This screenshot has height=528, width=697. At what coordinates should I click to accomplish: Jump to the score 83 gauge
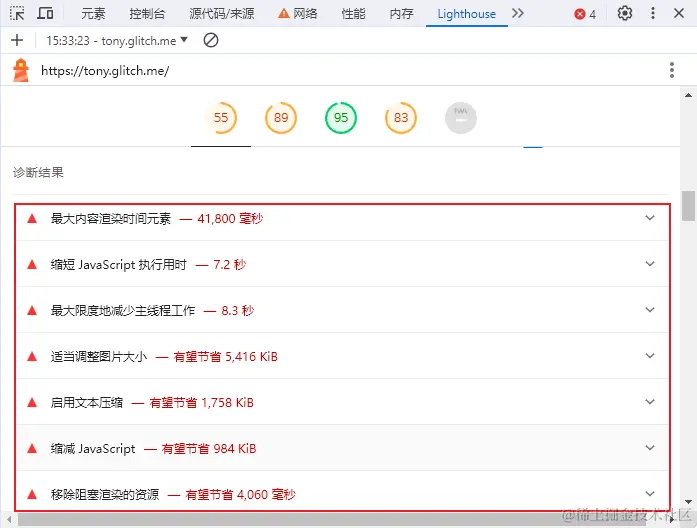[401, 118]
